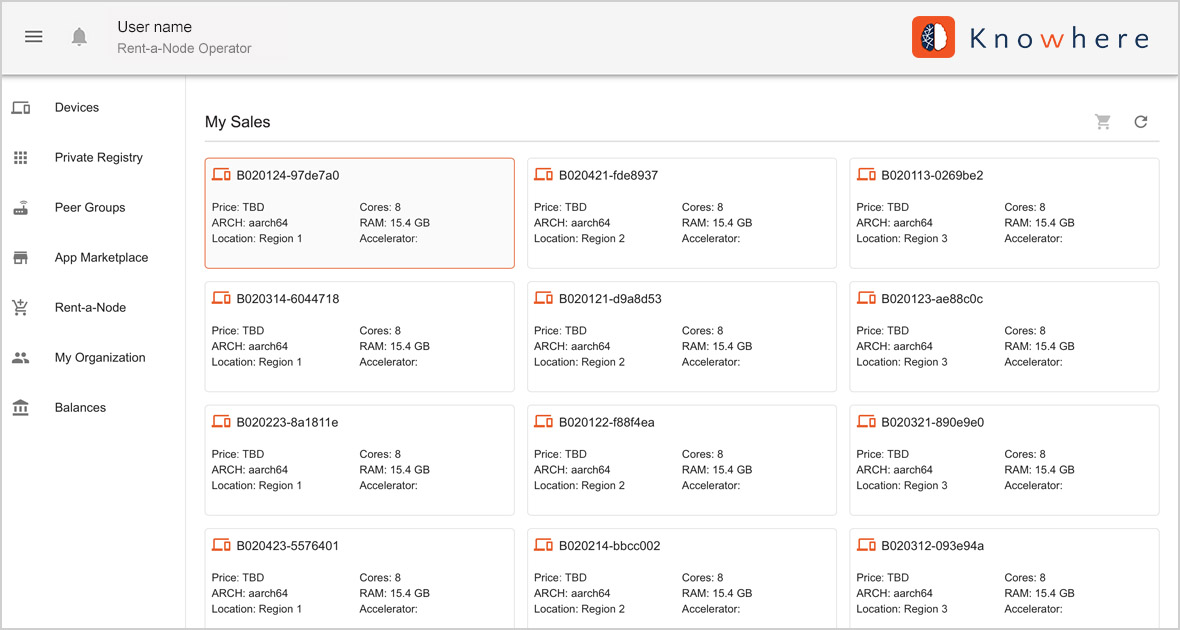Click the Knowhere logo

(x=1030, y=37)
